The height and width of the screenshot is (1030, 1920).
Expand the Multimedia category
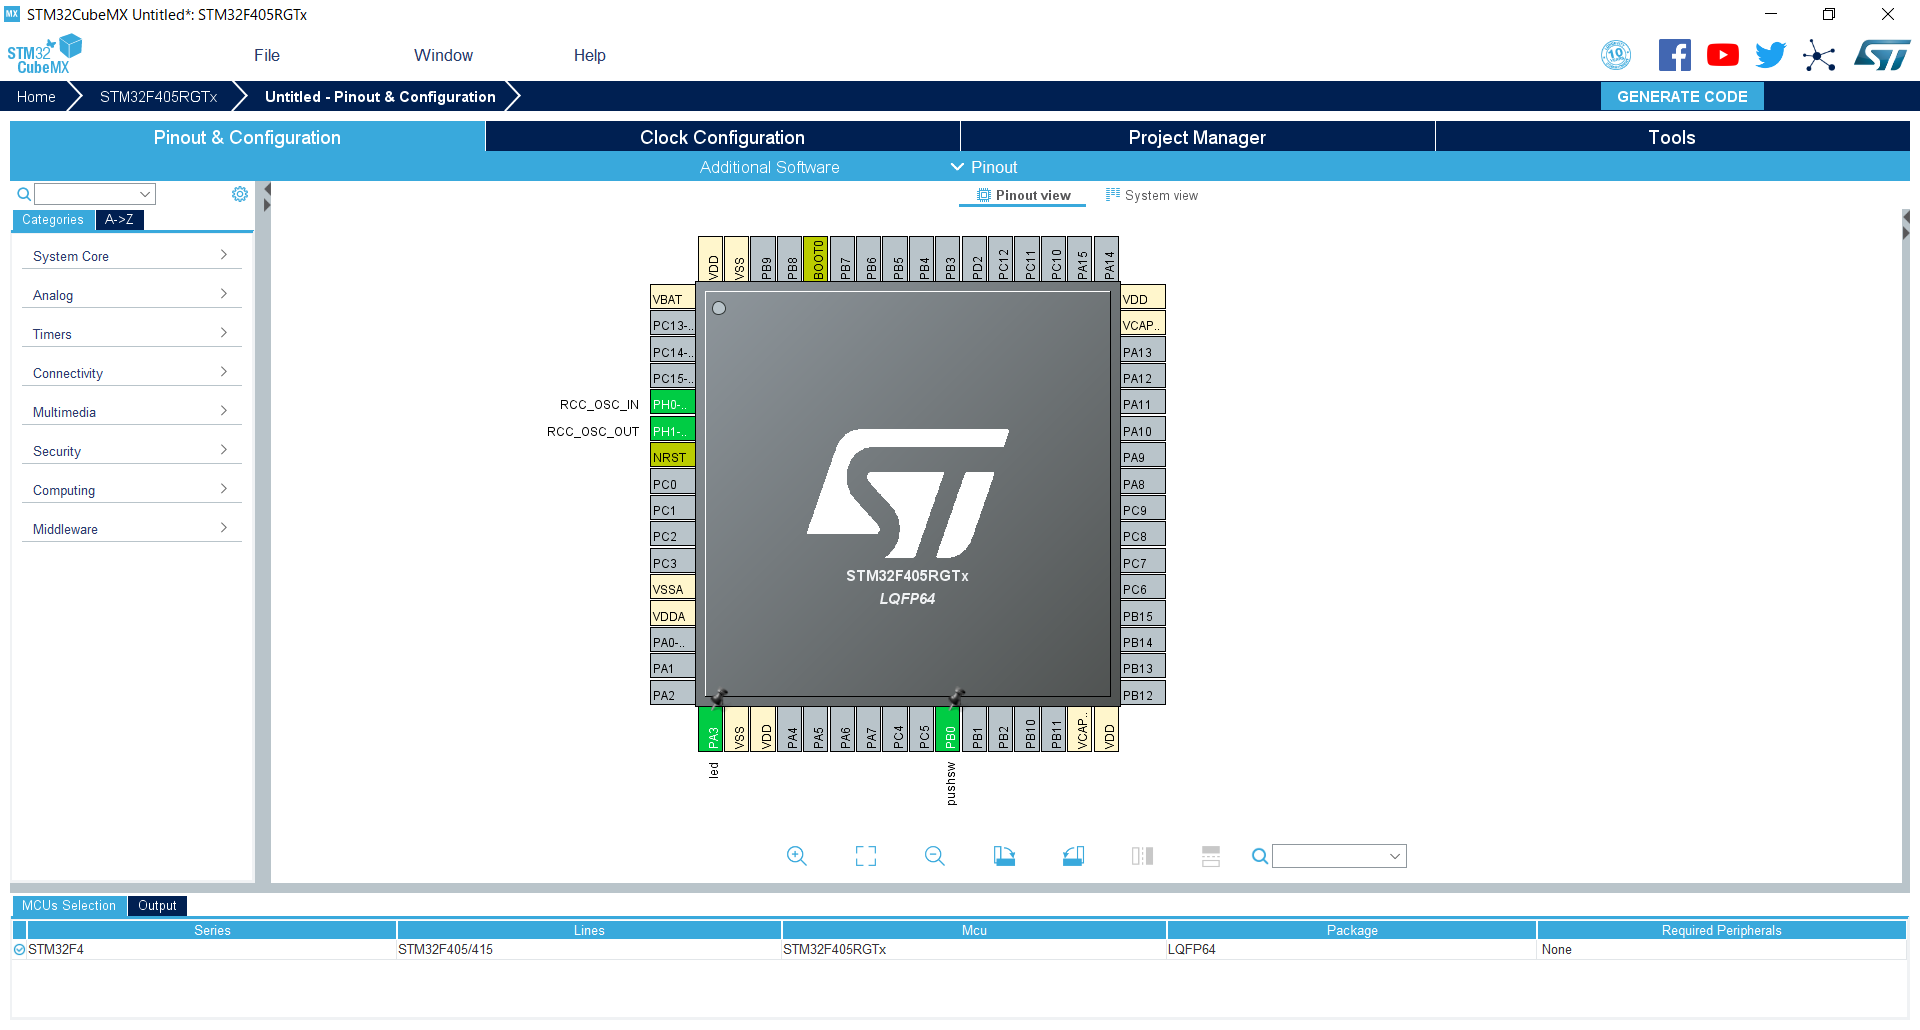[x=131, y=412]
